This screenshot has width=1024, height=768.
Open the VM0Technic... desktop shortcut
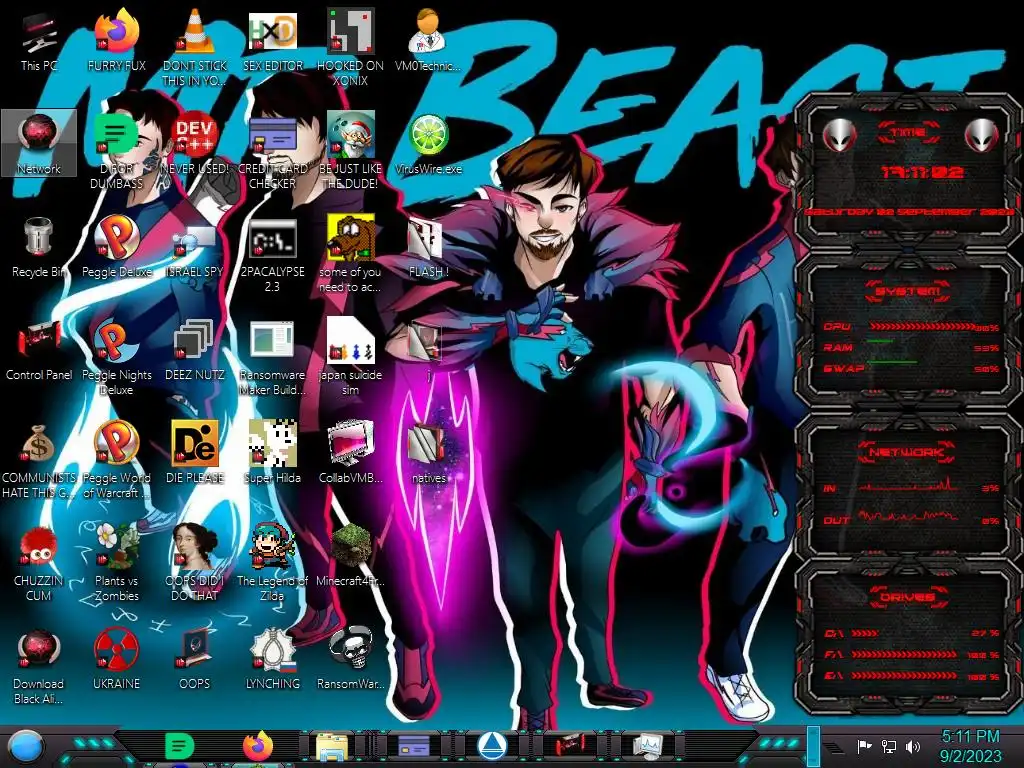(428, 40)
